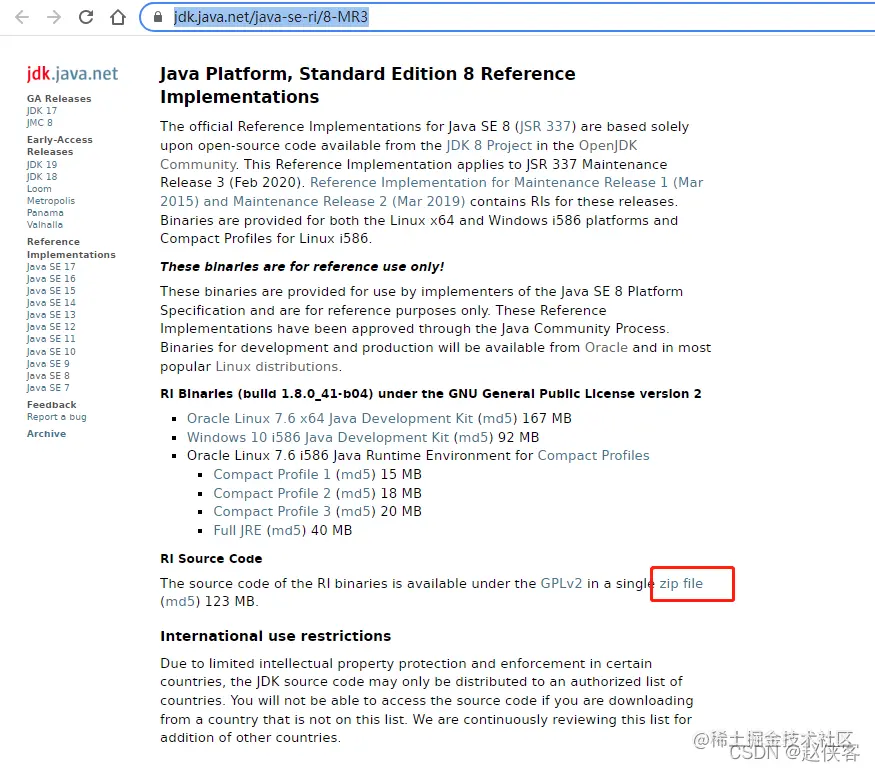Open the Oracle link in paragraph
Viewport: 875px width, 771px height.
tap(606, 348)
